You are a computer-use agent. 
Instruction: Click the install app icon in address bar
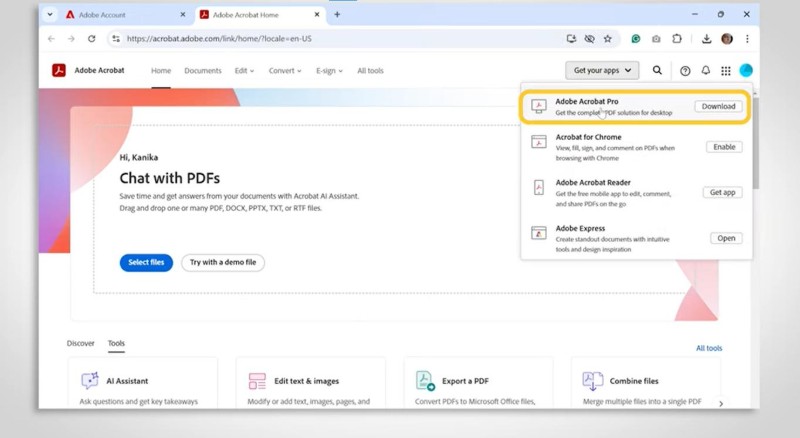(571, 39)
